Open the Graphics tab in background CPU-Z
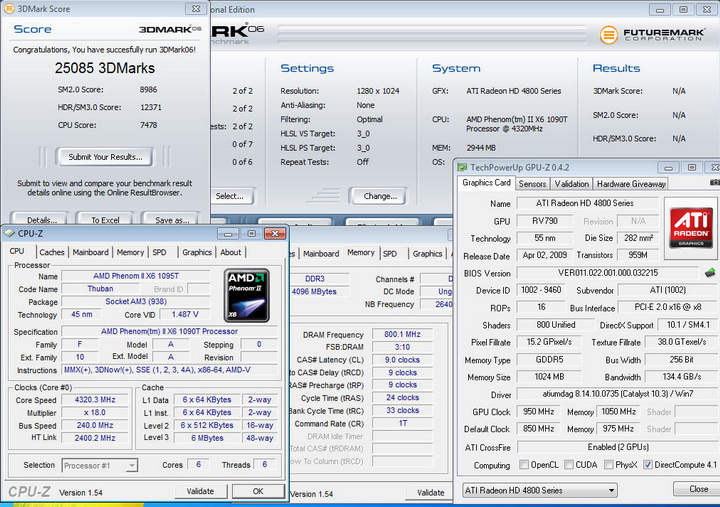 (427, 254)
